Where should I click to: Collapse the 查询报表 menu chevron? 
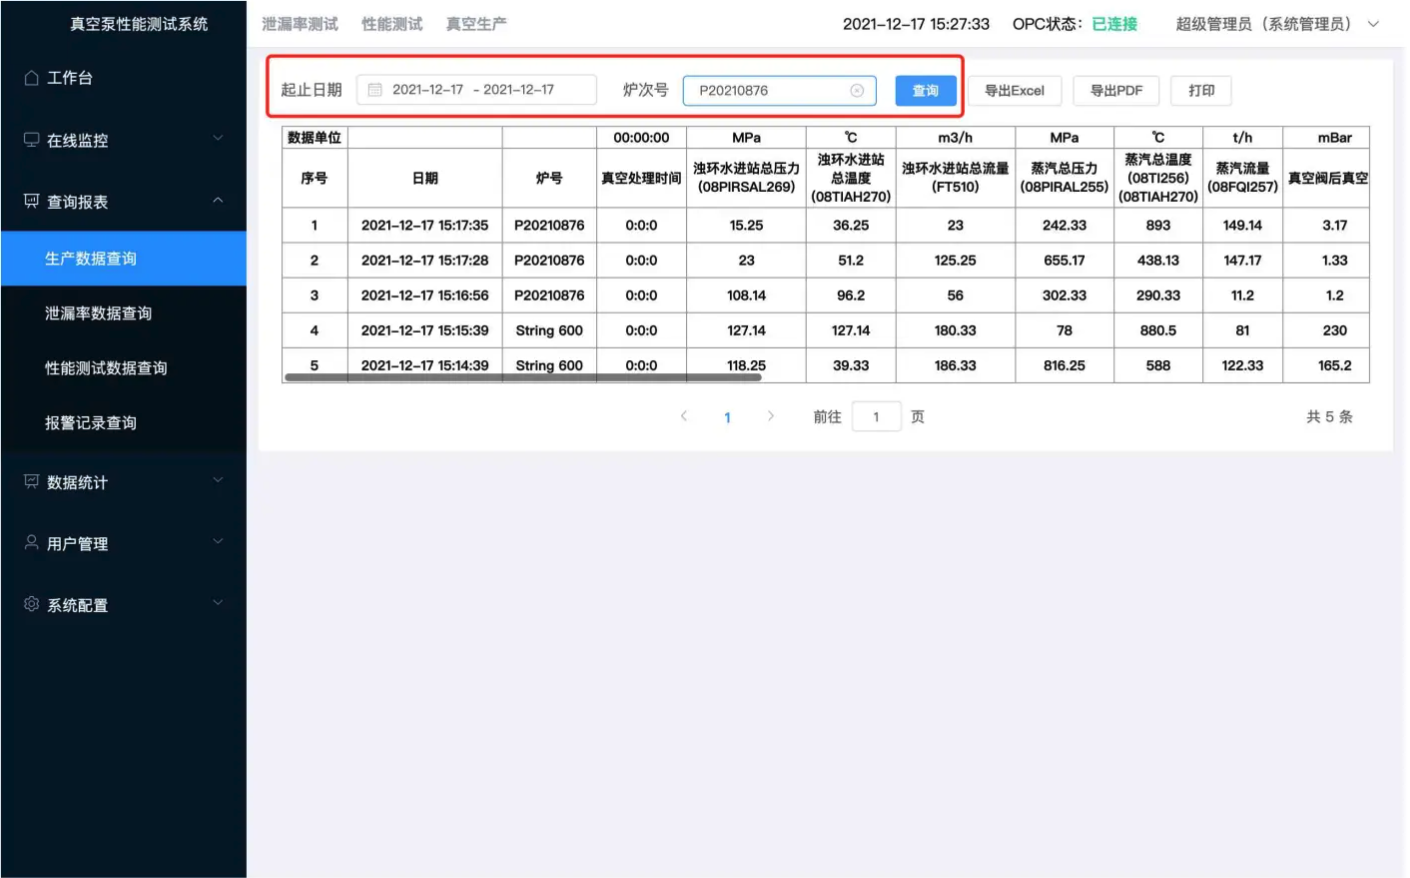pos(218,200)
